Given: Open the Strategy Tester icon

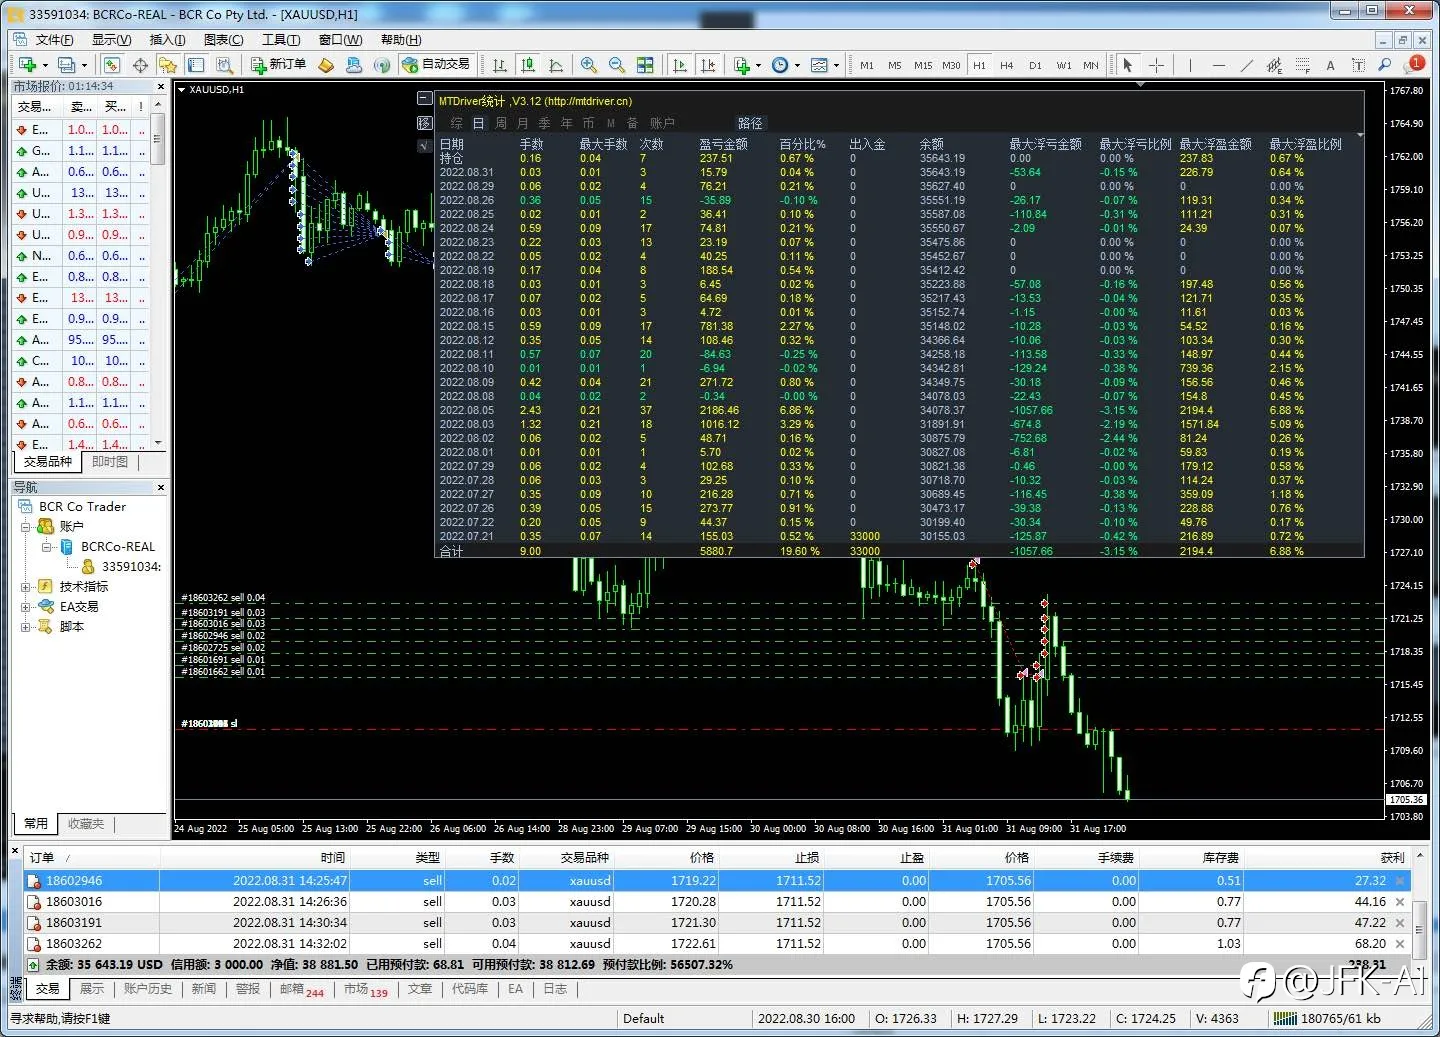Looking at the screenshot, I should [x=225, y=65].
